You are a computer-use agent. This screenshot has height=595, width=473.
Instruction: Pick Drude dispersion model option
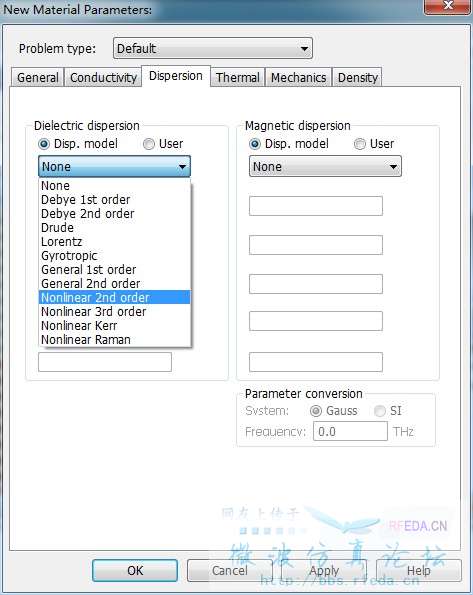click(x=114, y=228)
